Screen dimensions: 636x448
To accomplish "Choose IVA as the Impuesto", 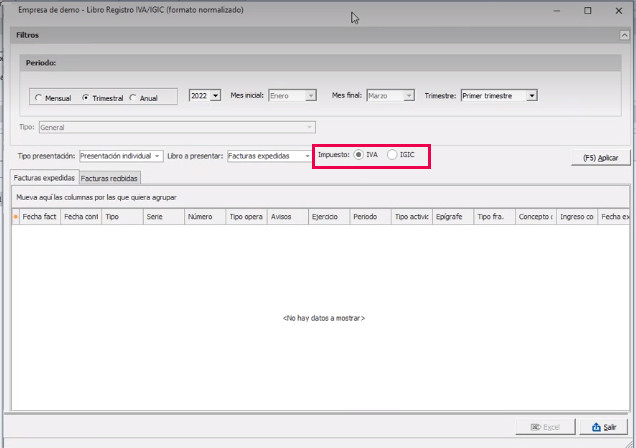I will [x=359, y=154].
